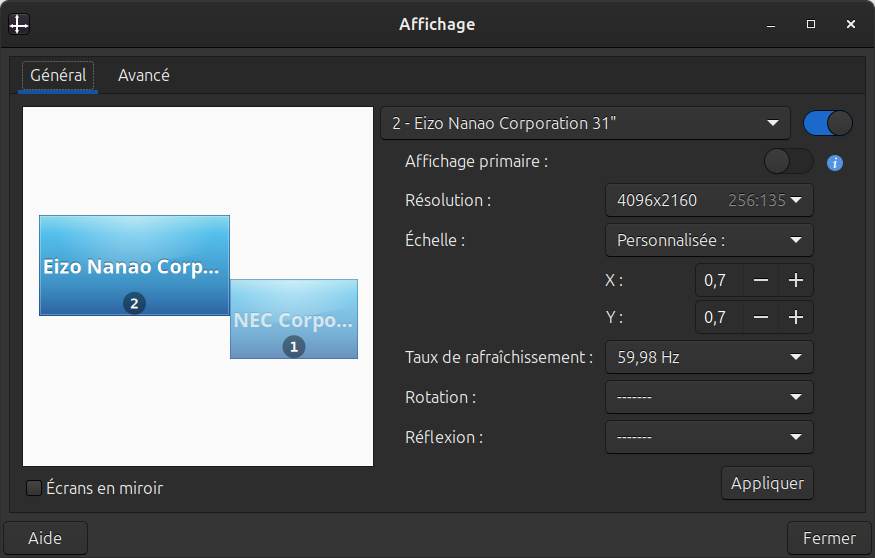Select the NEC monitor in layout preview

coord(294,319)
